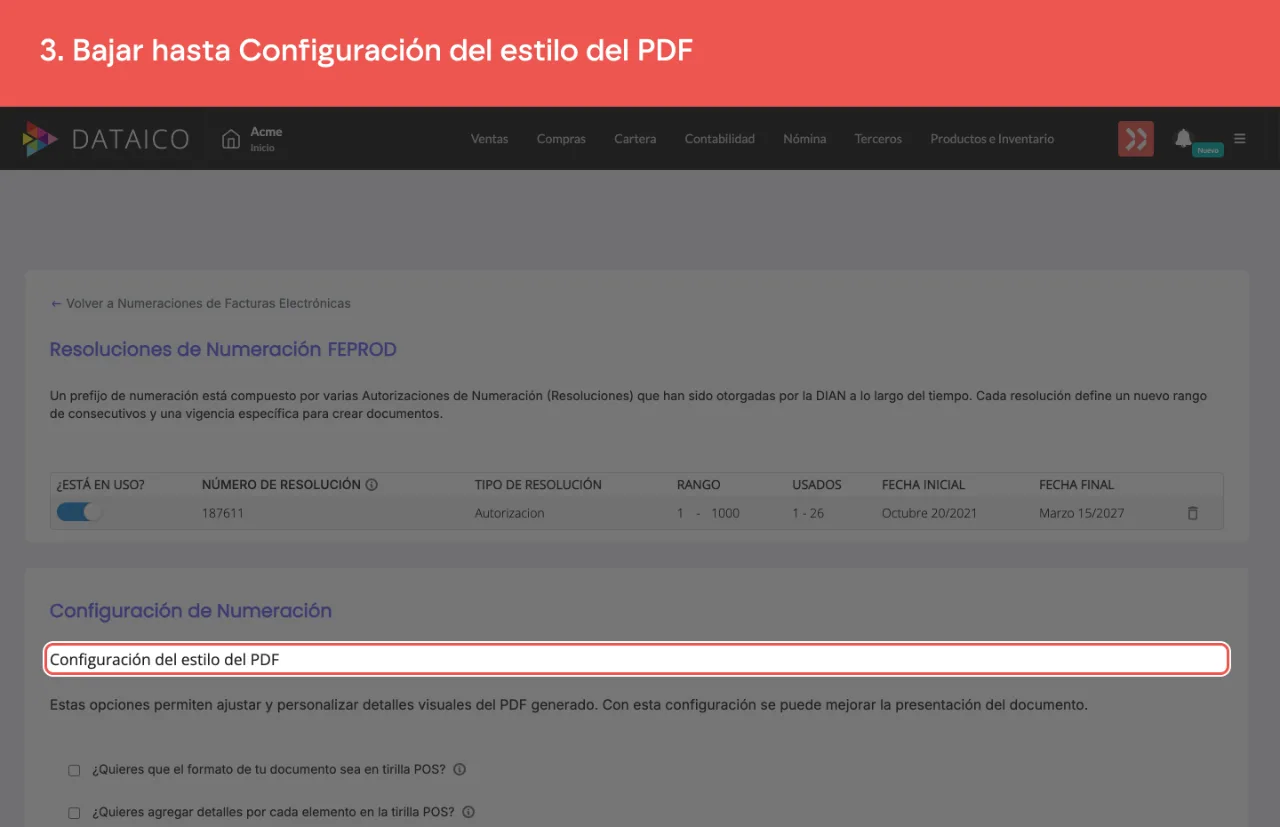This screenshot has height=827, width=1280.
Task: Click the Configuración de Numeración heading
Action: click(x=191, y=611)
